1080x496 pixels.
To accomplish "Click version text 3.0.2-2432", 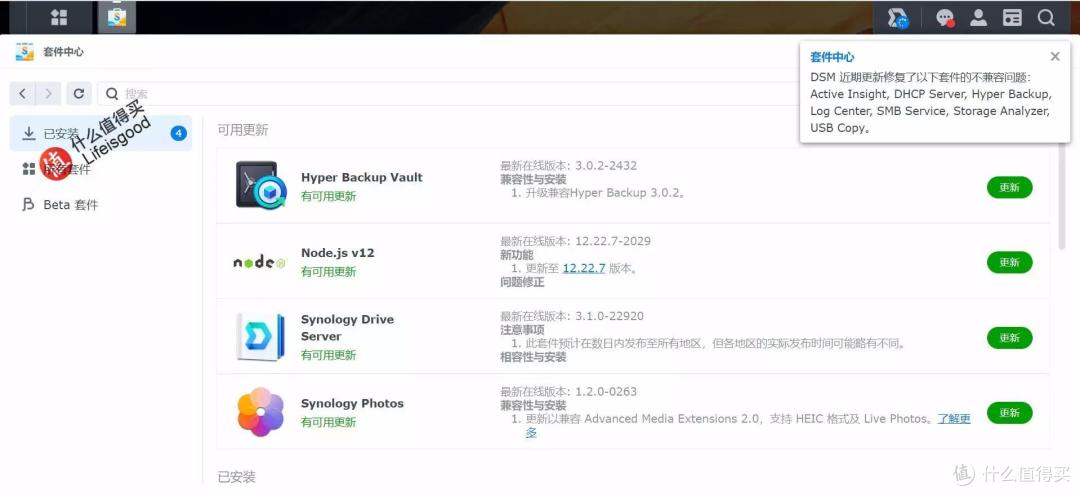I will 606,166.
